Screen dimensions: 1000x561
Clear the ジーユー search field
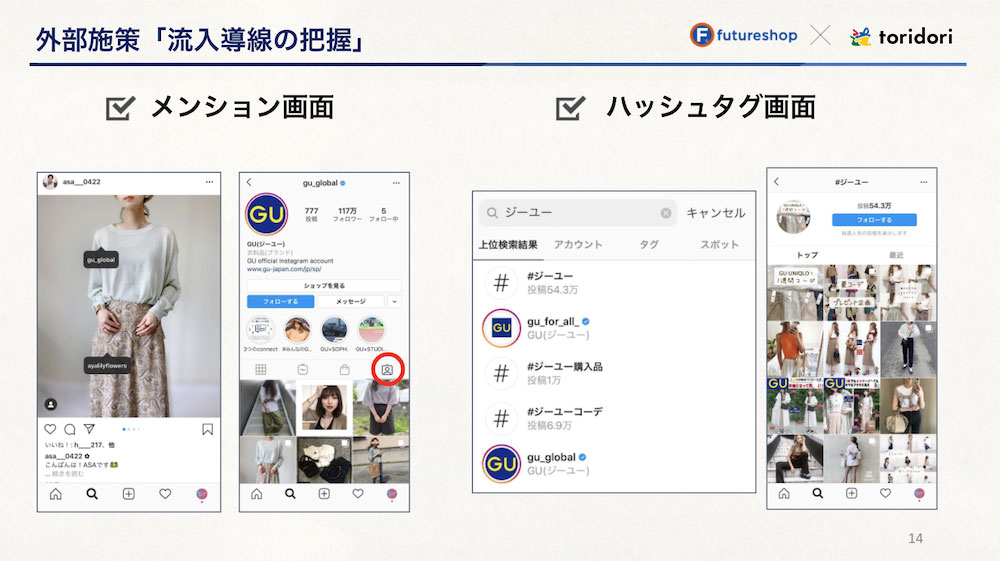coord(666,213)
